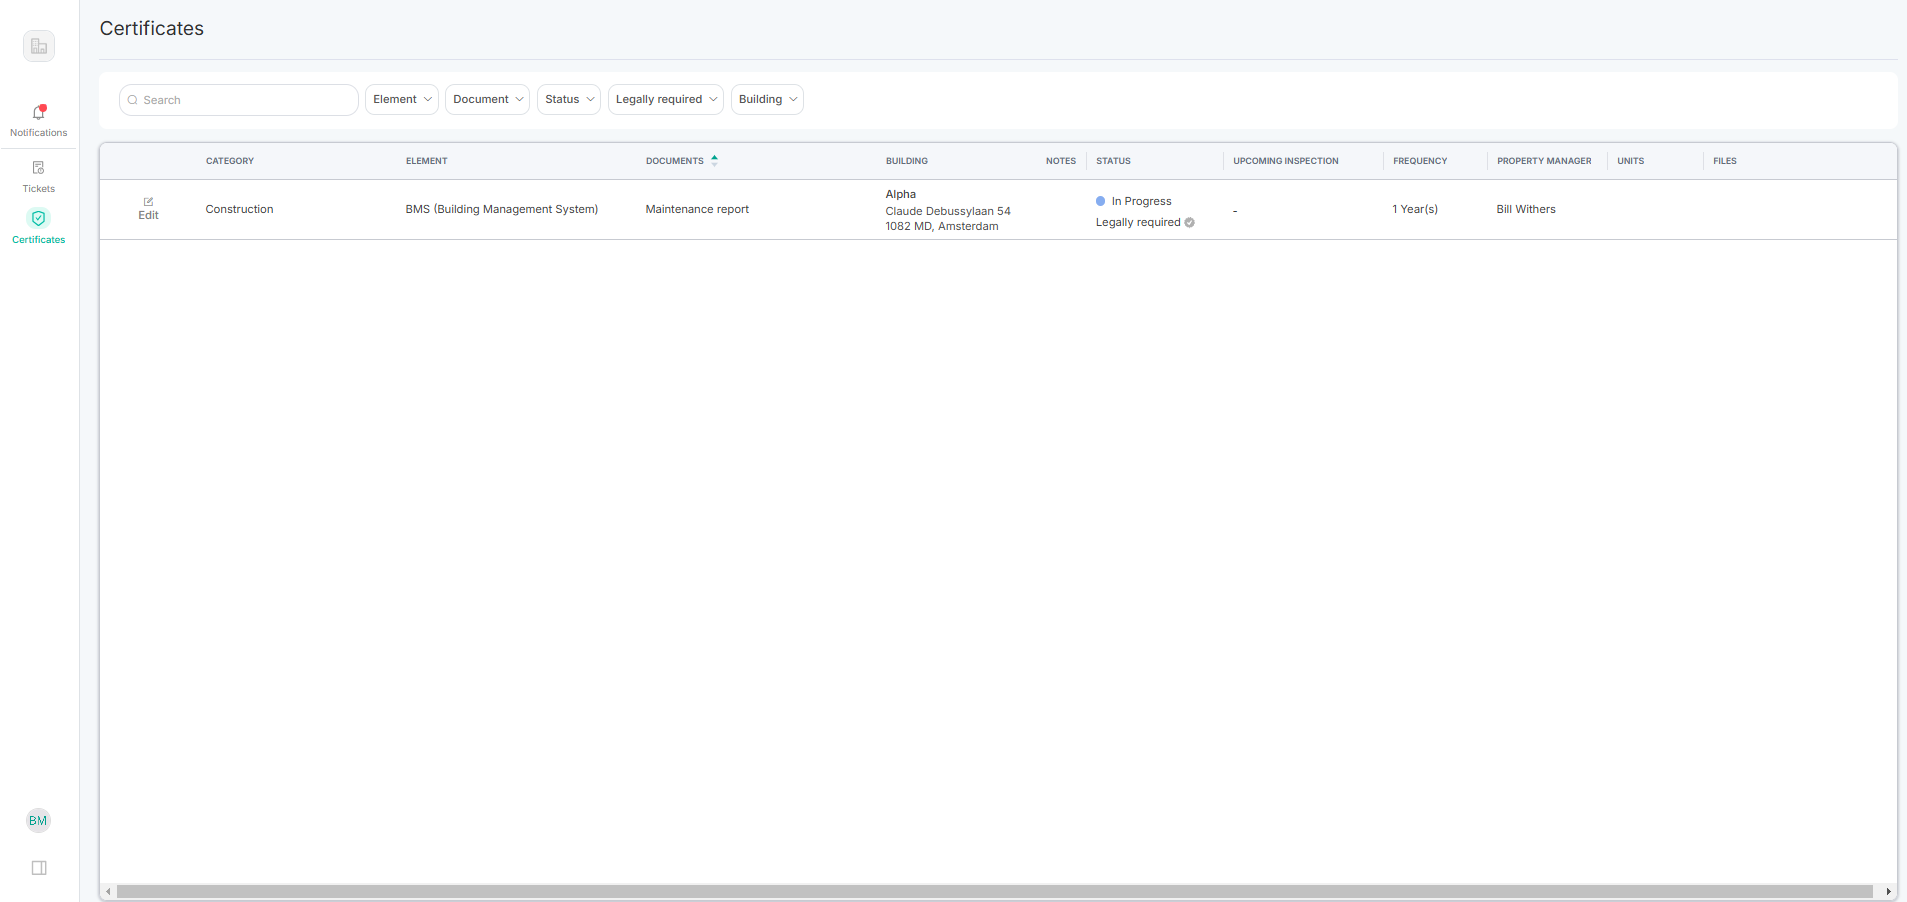Click the 1082 MD, Amsterdam text
The image size is (1907, 902).
tap(942, 226)
